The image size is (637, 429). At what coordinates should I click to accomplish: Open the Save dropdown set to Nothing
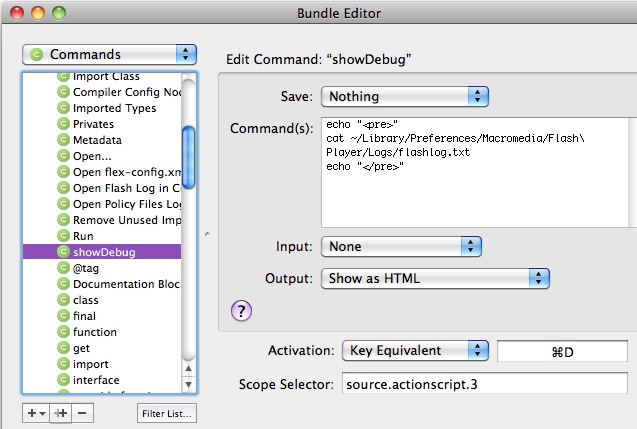403,97
